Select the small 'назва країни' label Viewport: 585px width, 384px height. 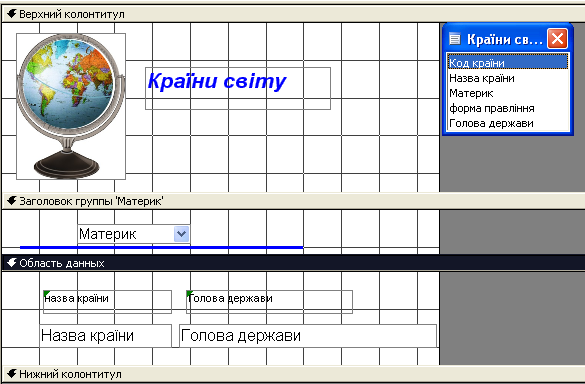coord(107,302)
